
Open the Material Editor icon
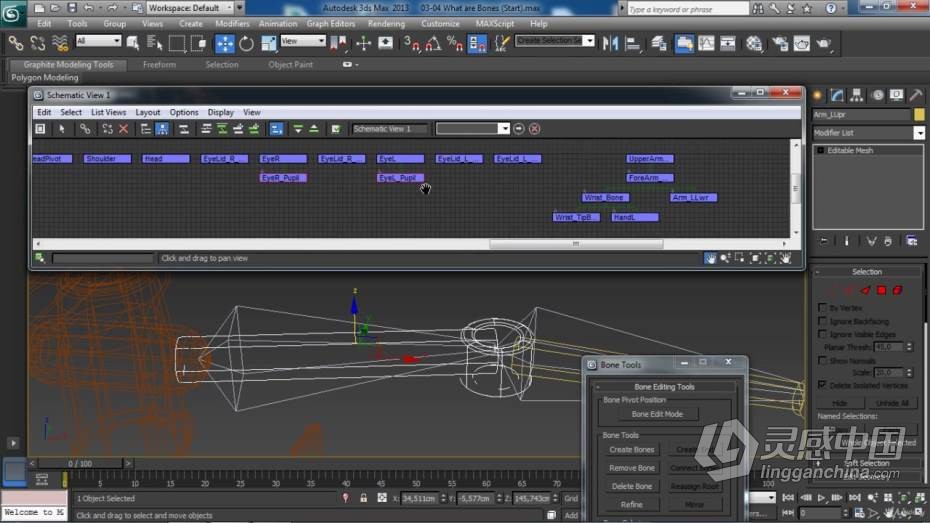754,43
